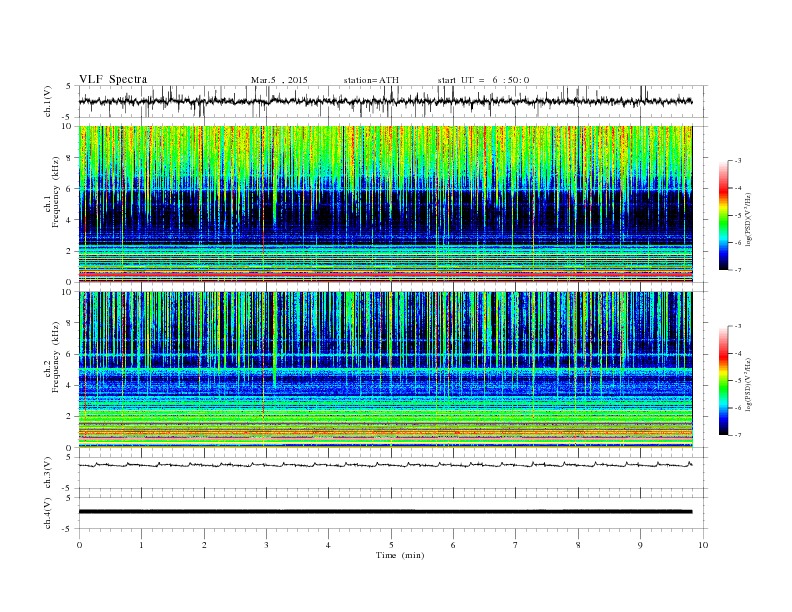Click the ch.2 spectrogram color bar
Image resolution: width=792 pixels, height=612 pixels.
[x=723, y=381]
